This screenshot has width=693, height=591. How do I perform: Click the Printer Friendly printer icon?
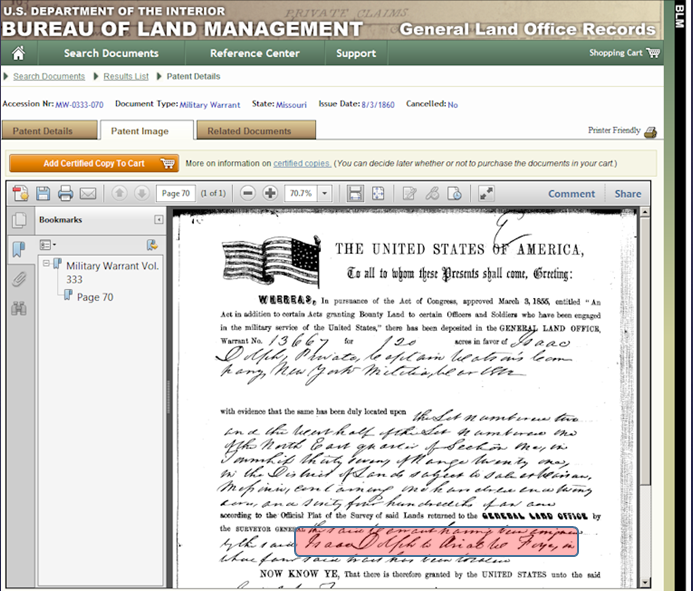pyautogui.click(x=650, y=132)
